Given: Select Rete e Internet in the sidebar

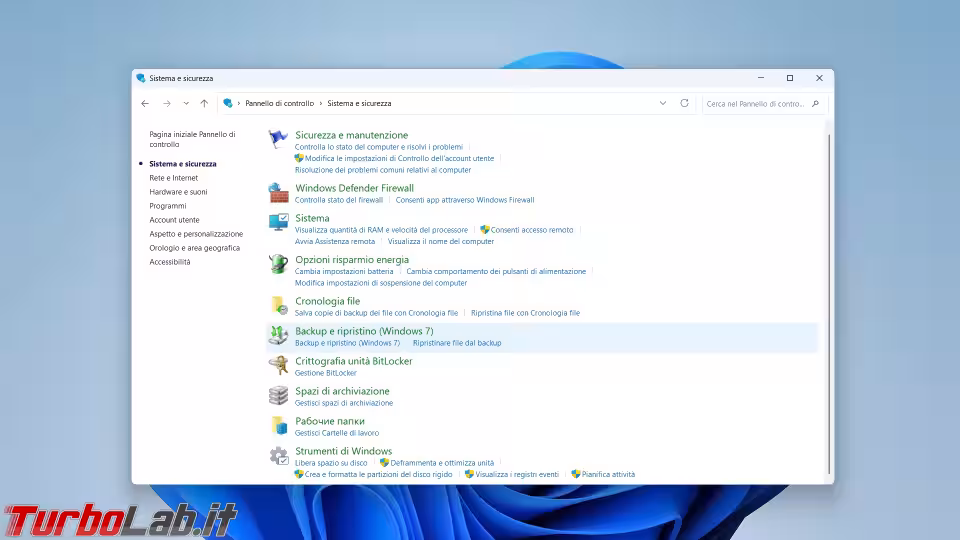Looking at the screenshot, I should (174, 178).
